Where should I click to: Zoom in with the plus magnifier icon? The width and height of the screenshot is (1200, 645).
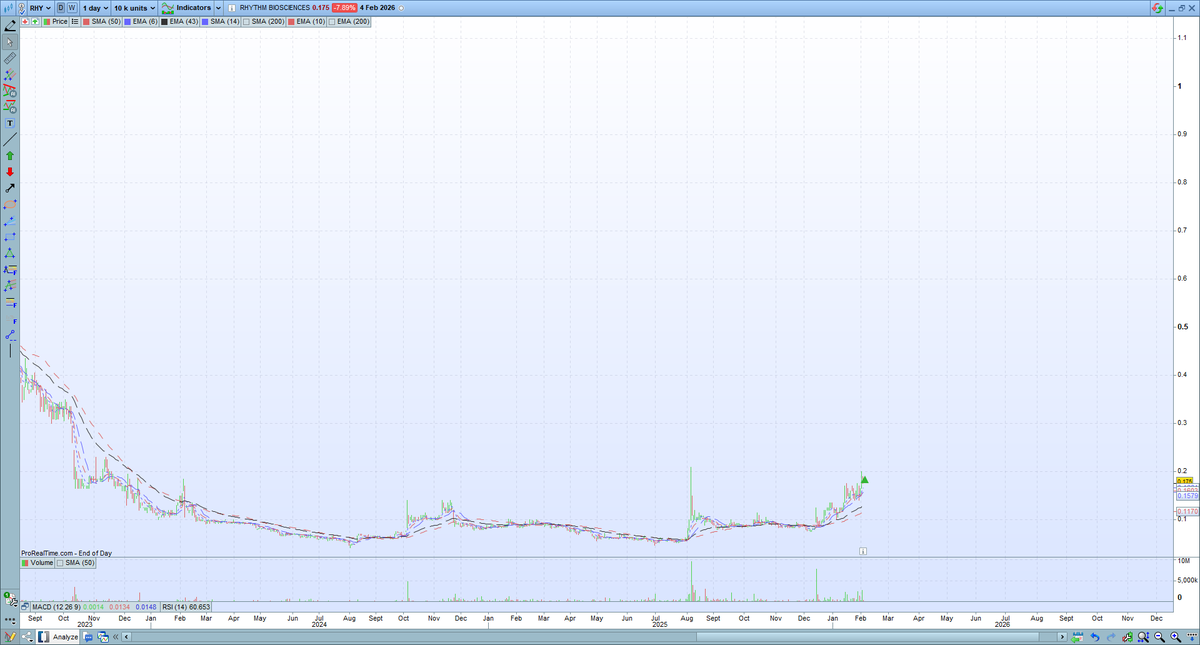click(x=1175, y=637)
